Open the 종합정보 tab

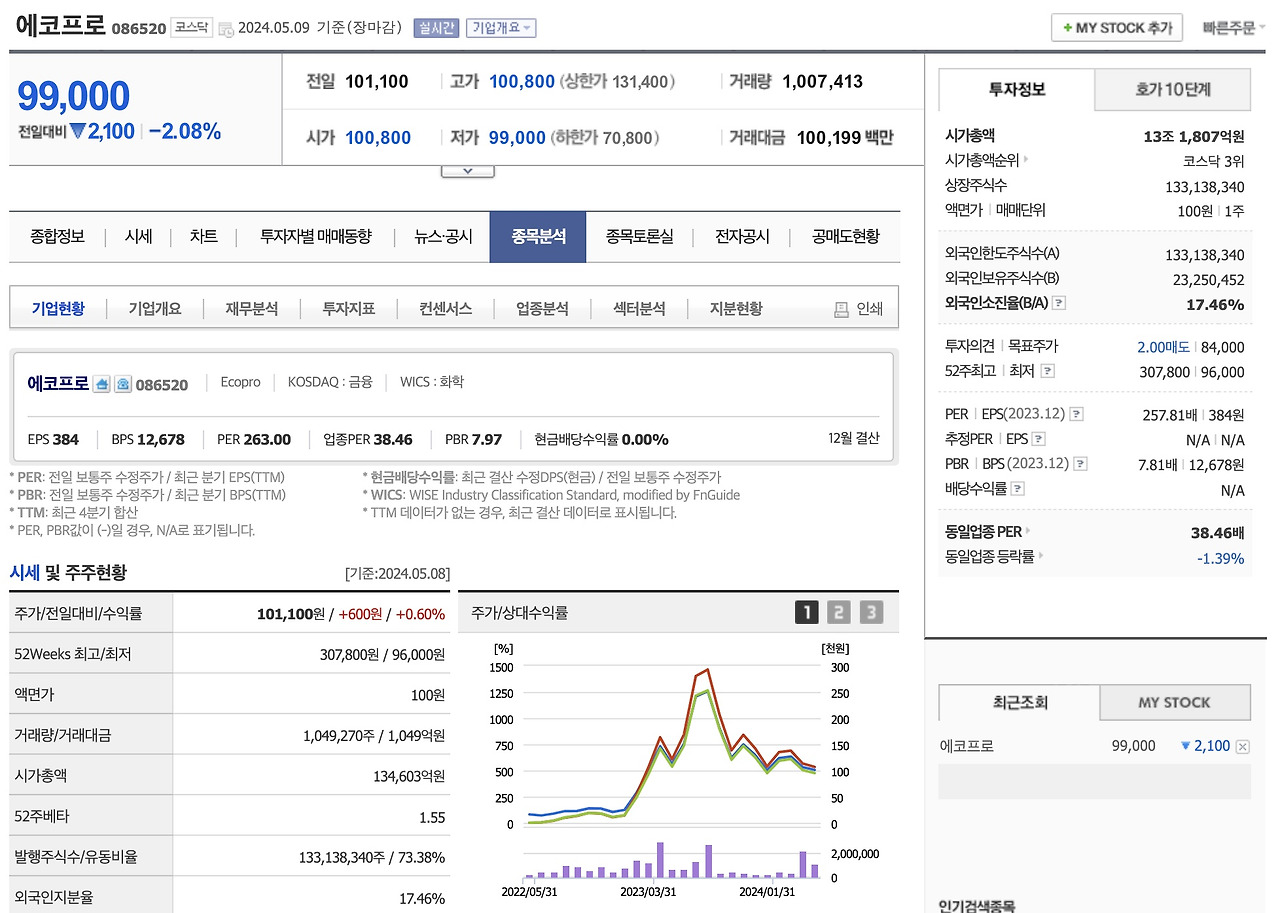tap(57, 237)
